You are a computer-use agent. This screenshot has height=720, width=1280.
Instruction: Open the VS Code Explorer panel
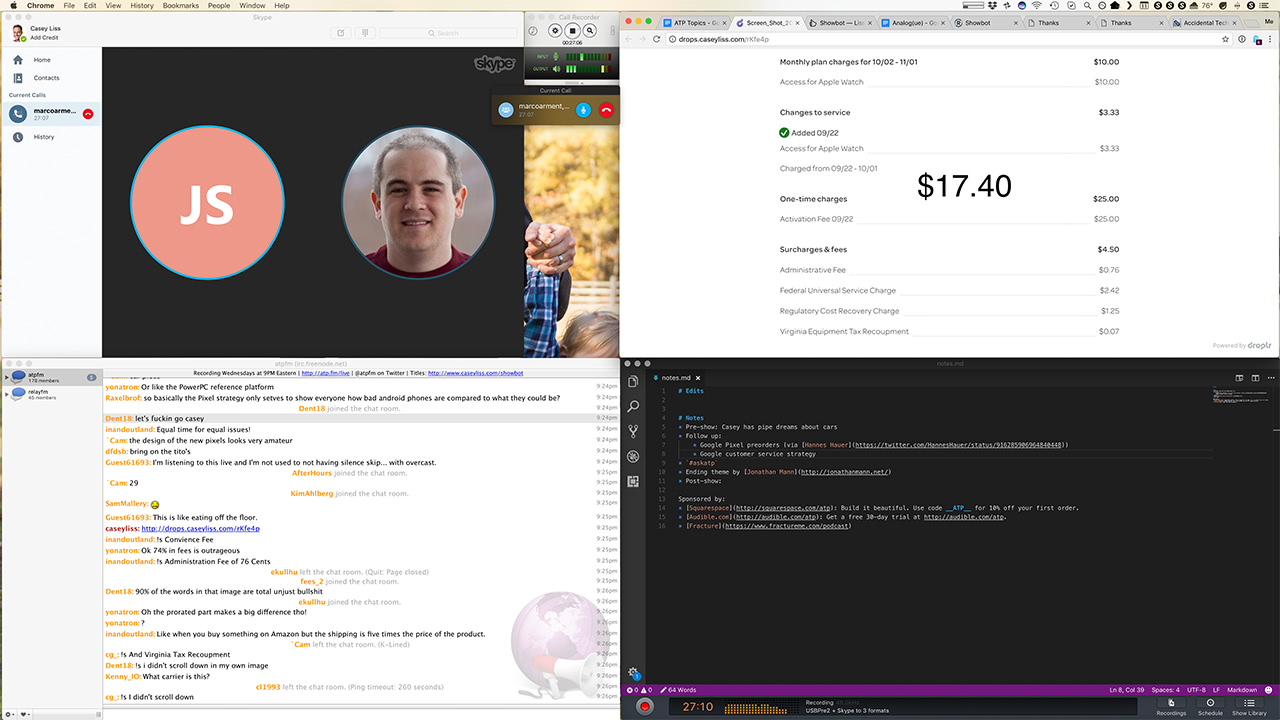633,381
